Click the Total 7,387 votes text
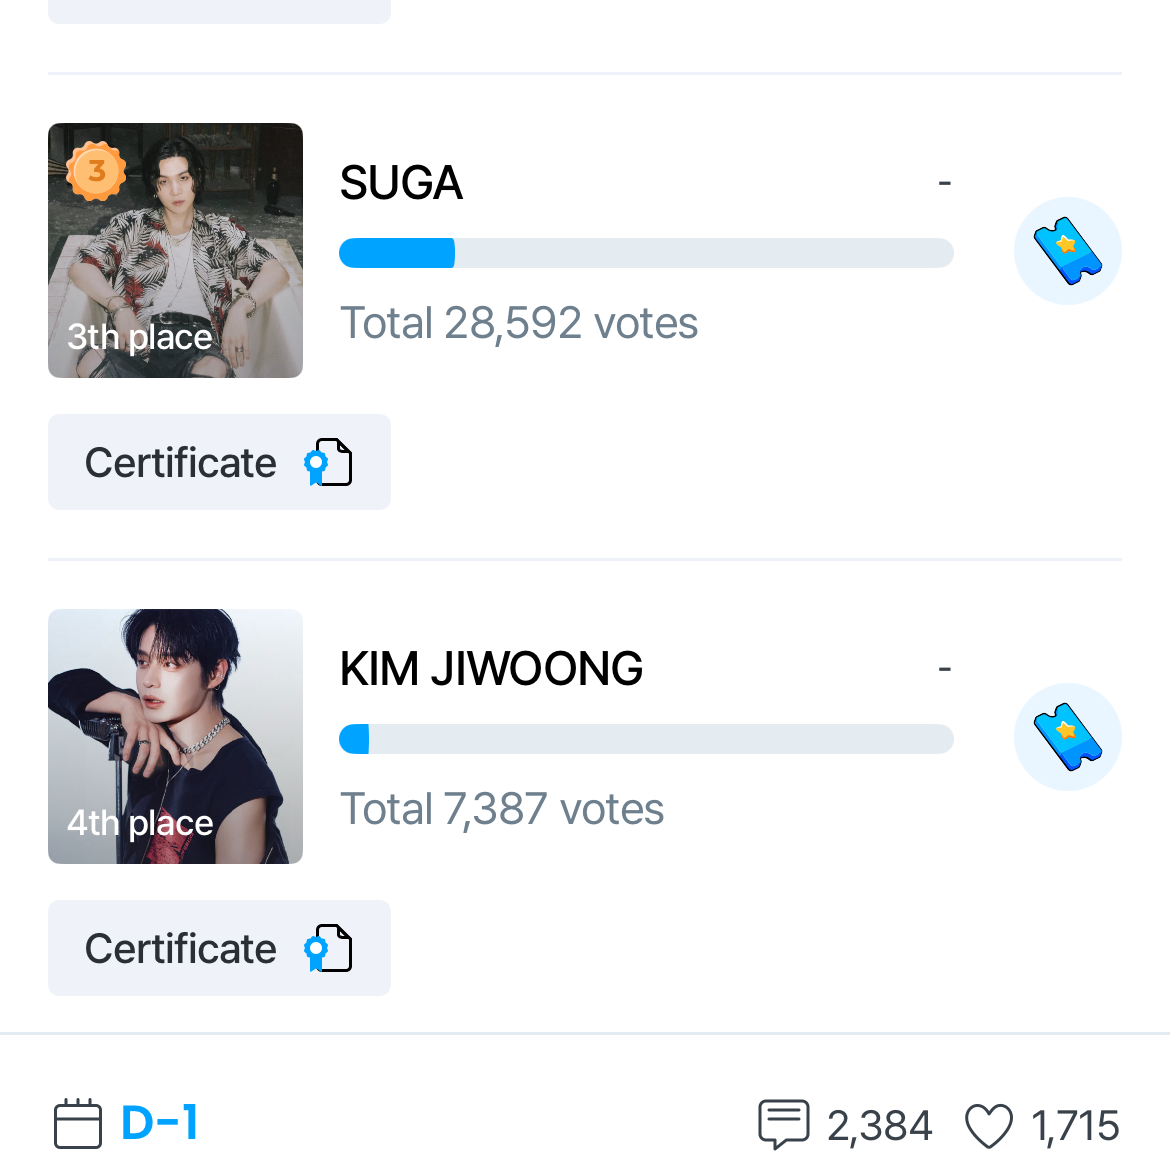This screenshot has height=1170, width=1170. 502,809
